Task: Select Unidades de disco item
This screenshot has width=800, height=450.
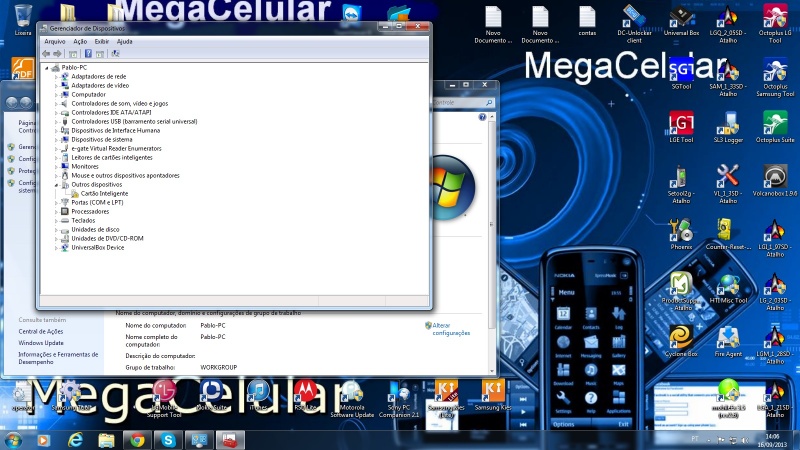Action: coord(95,230)
